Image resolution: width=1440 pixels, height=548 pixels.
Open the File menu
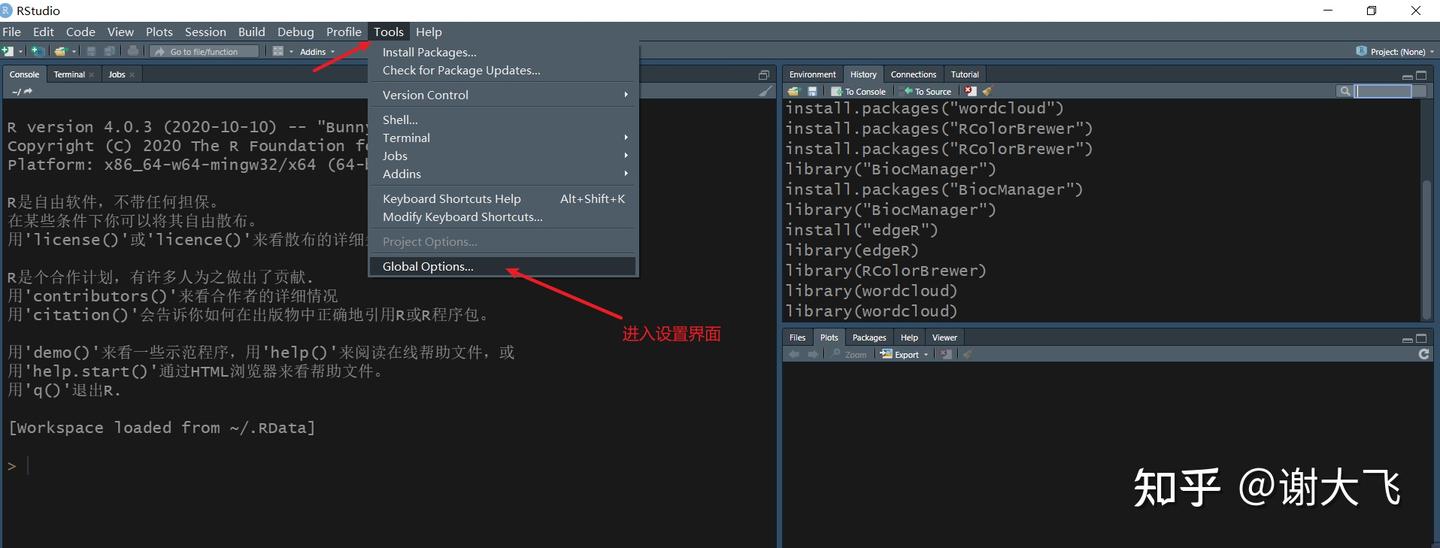[11, 32]
